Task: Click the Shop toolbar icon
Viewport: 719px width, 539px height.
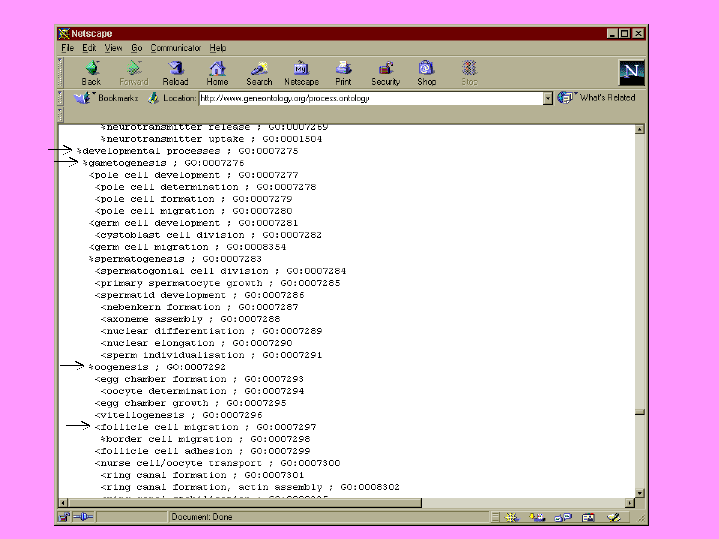Action: coord(427,72)
